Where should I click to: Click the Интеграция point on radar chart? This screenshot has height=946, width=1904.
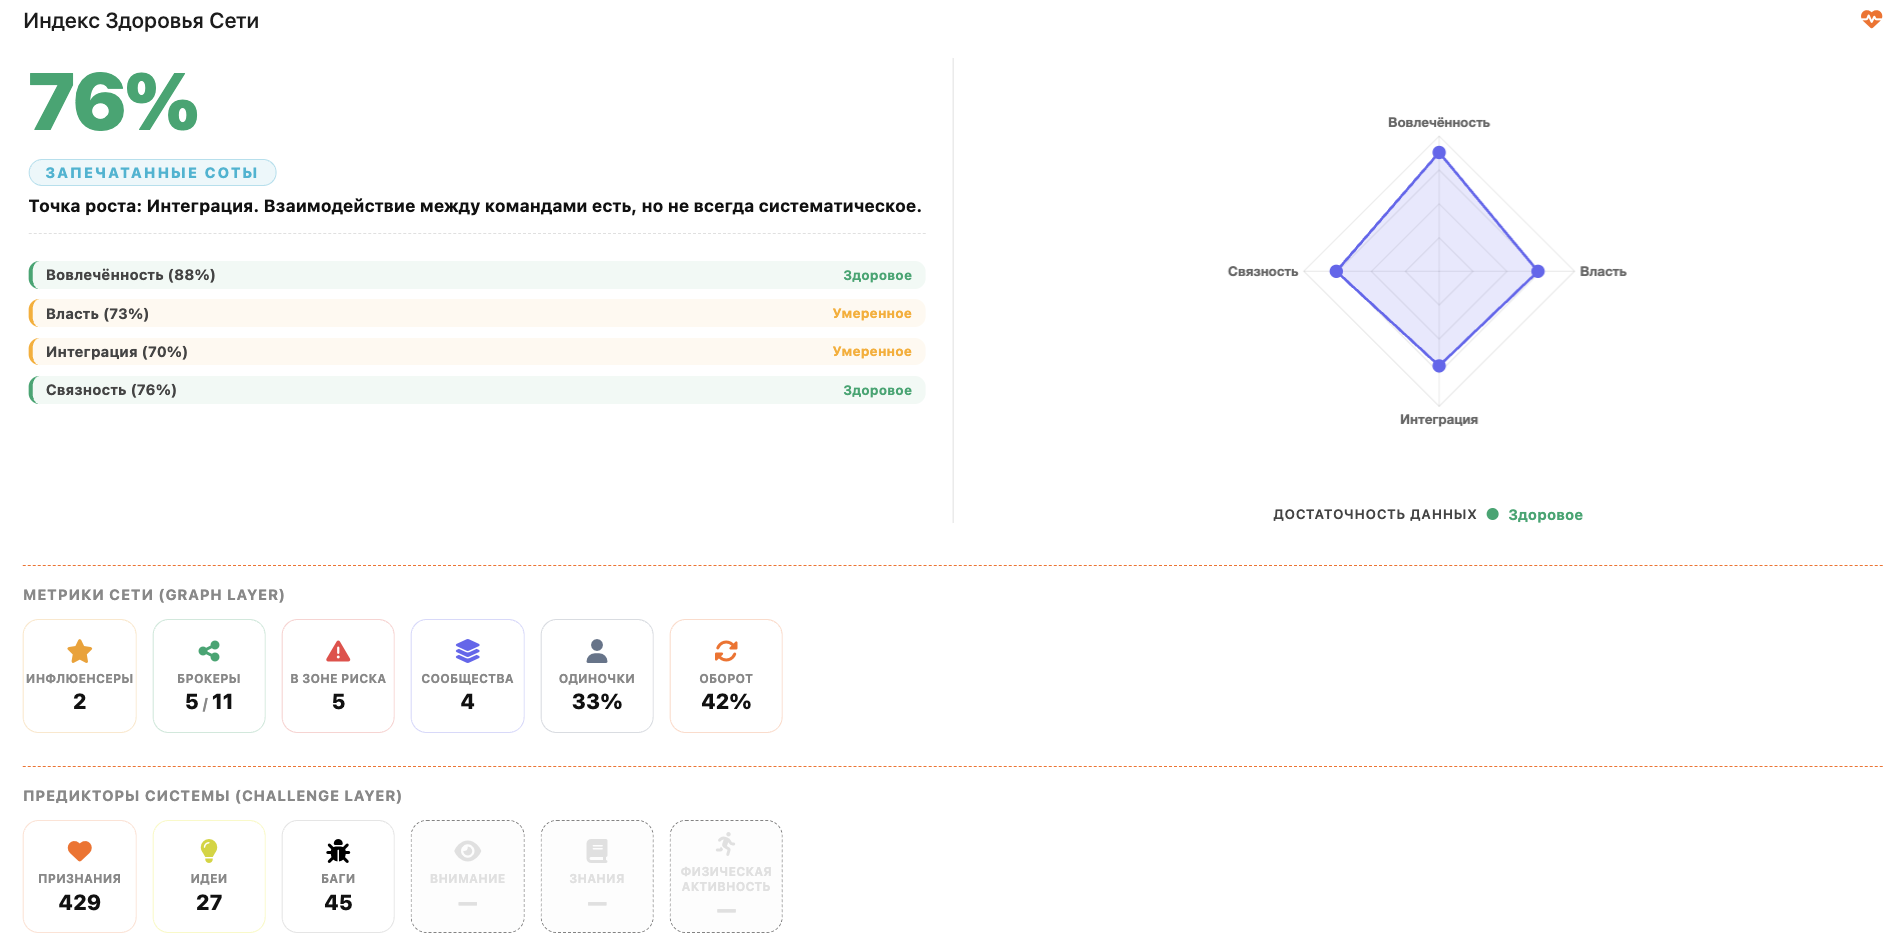pyautogui.click(x=1439, y=366)
